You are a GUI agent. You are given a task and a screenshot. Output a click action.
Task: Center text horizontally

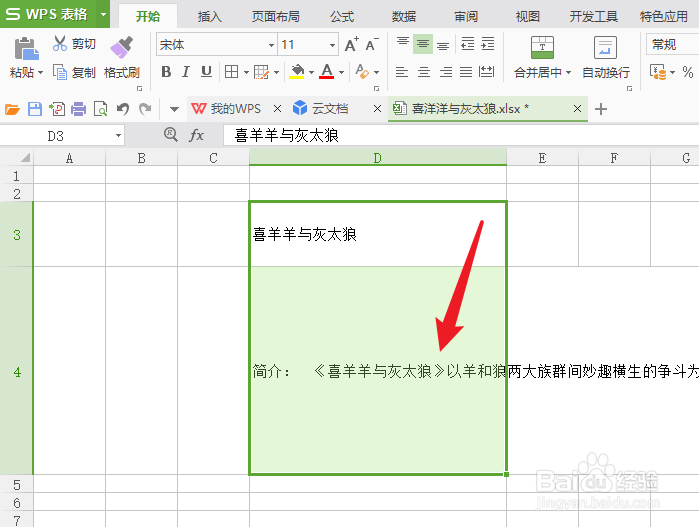pyautogui.click(x=424, y=72)
